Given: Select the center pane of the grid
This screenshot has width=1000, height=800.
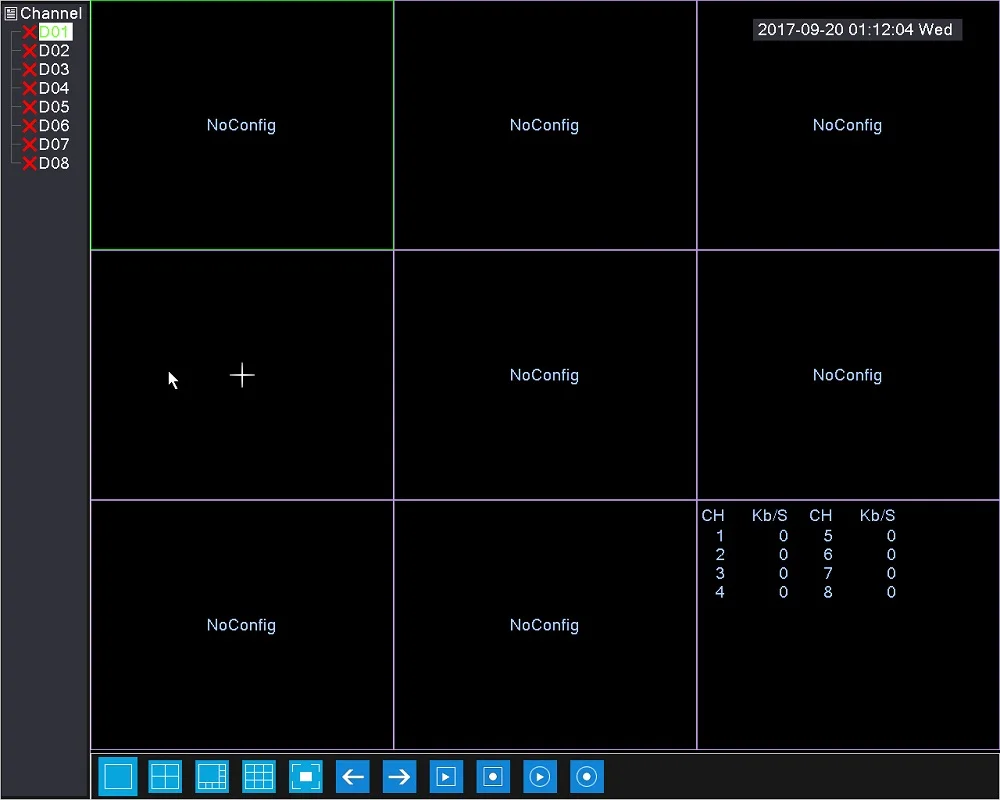Looking at the screenshot, I should (x=545, y=375).
